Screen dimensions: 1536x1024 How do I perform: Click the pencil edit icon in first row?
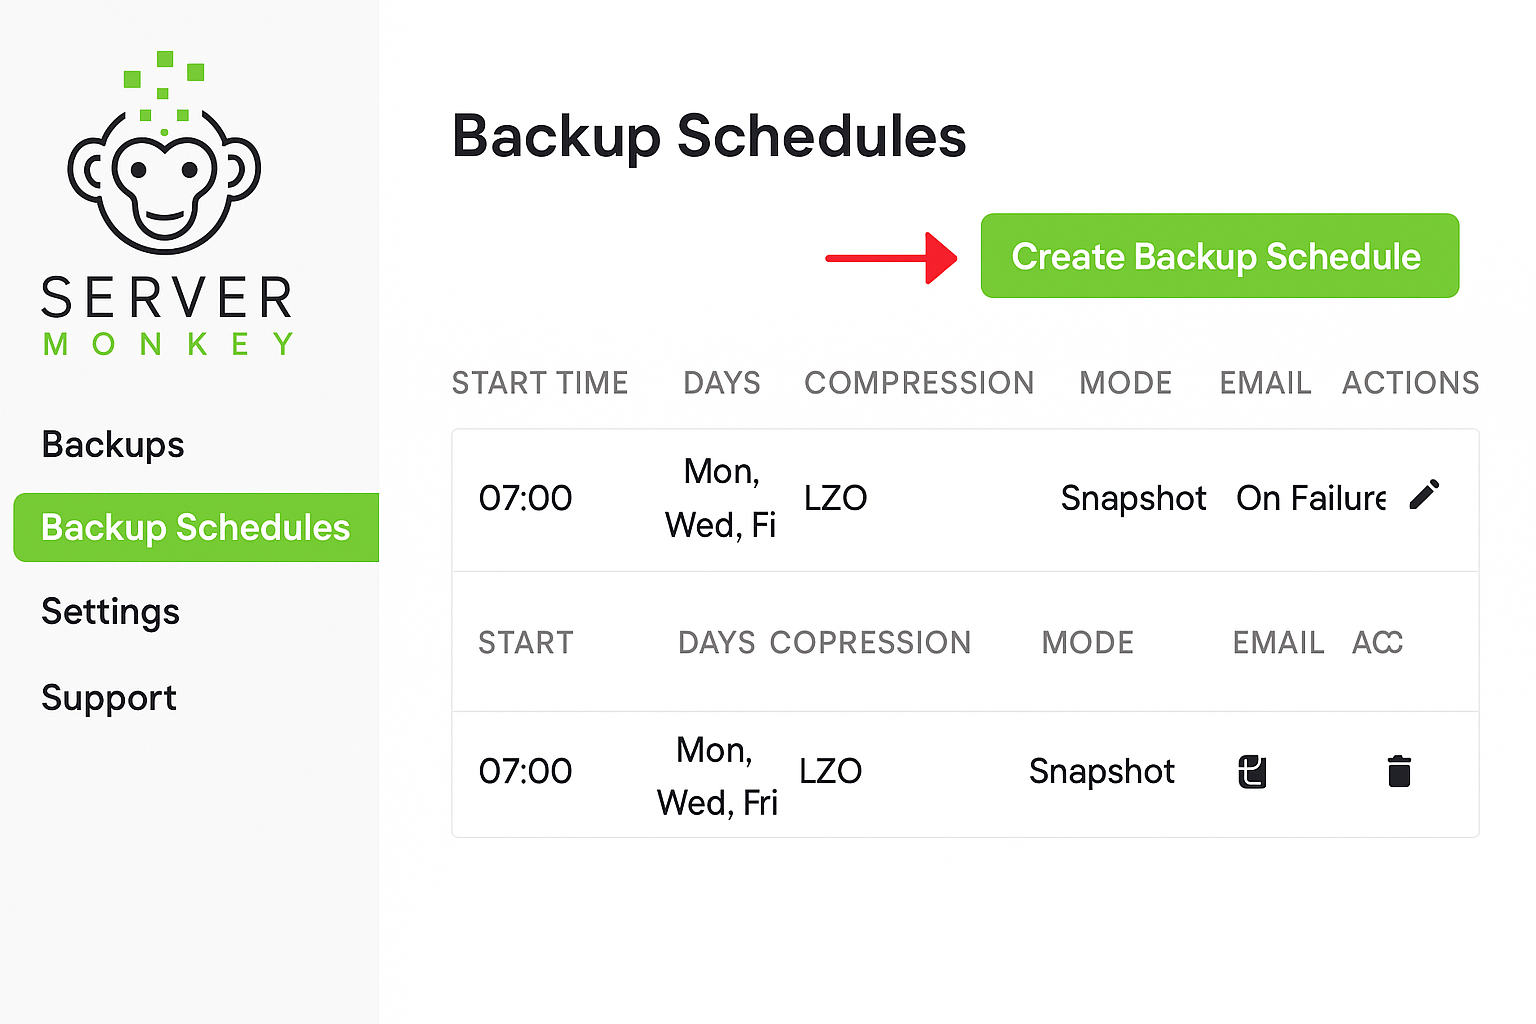pos(1424,495)
